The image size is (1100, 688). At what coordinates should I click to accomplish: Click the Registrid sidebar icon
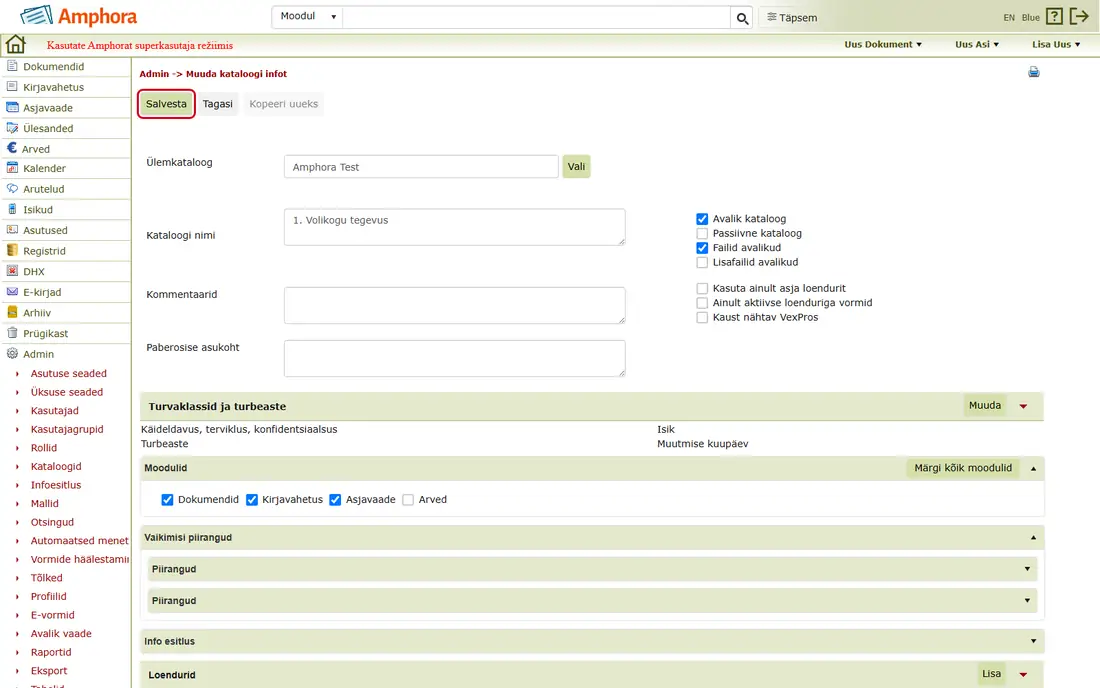pos(12,250)
